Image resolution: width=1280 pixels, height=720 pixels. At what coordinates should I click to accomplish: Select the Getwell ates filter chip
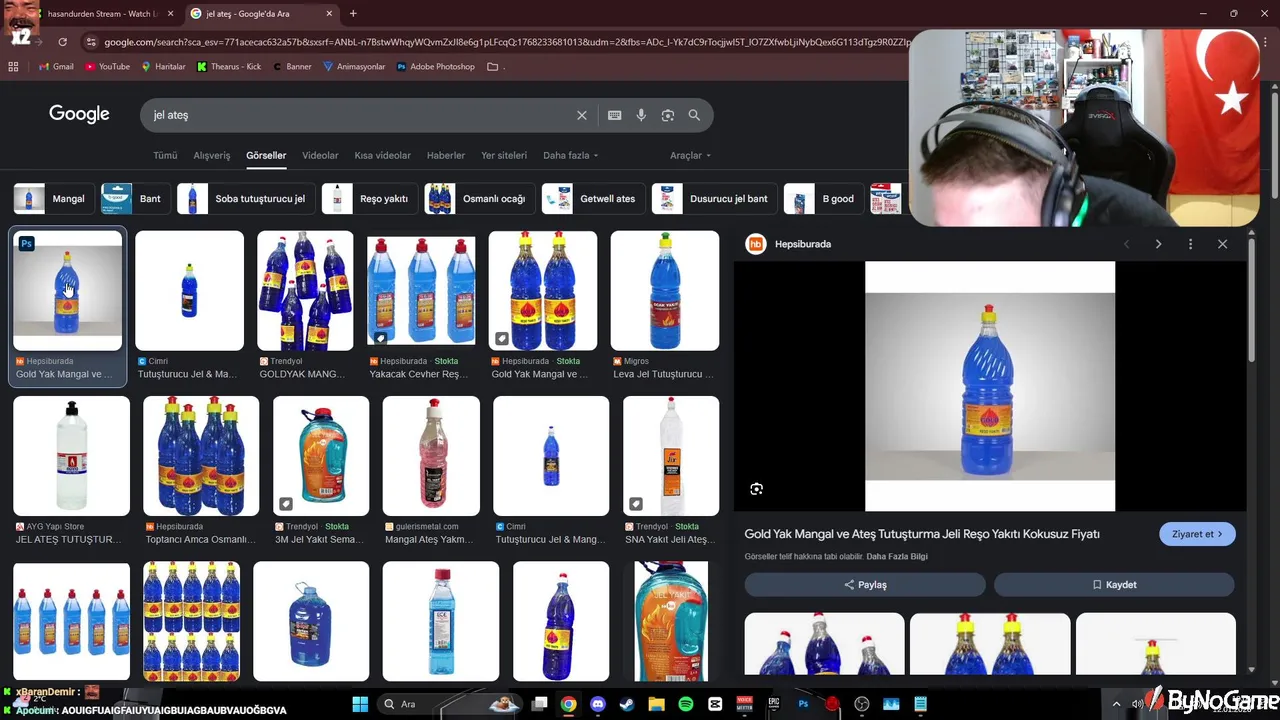(593, 199)
